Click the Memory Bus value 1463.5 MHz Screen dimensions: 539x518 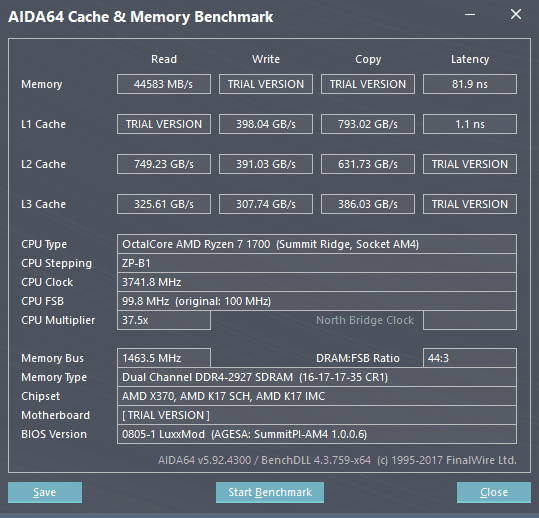(x=164, y=358)
